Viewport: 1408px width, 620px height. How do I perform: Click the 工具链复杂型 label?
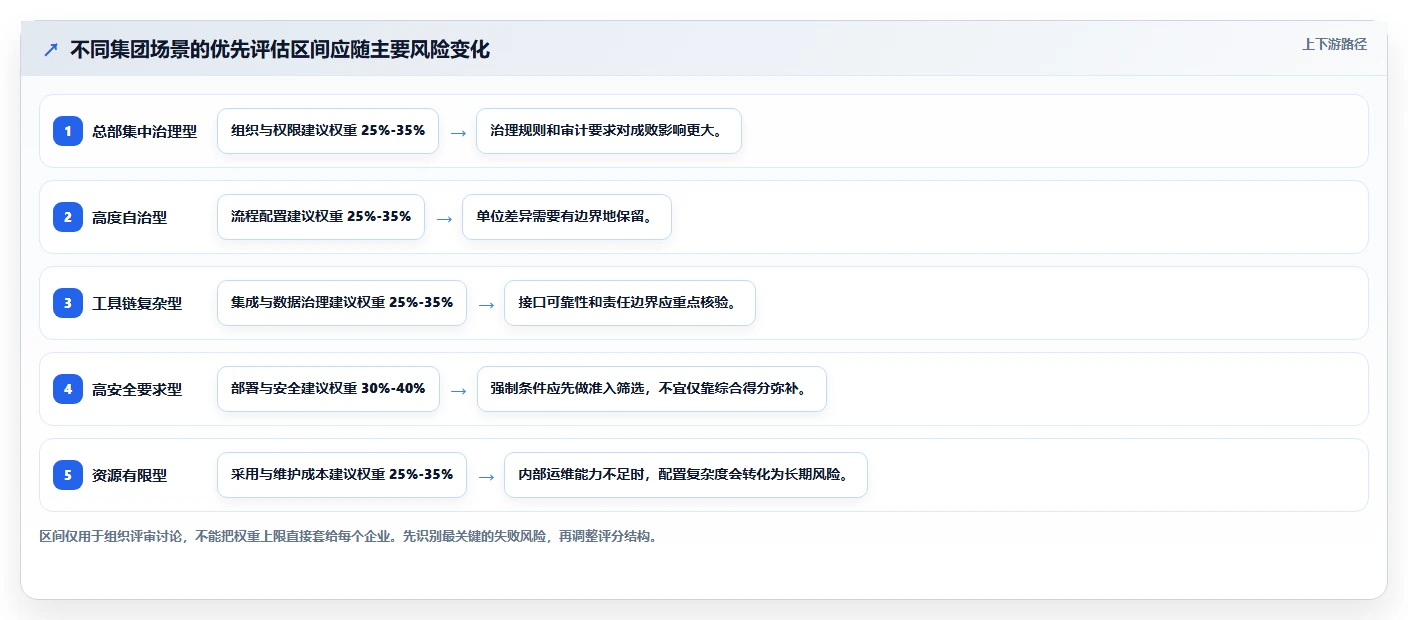pyautogui.click(x=137, y=304)
